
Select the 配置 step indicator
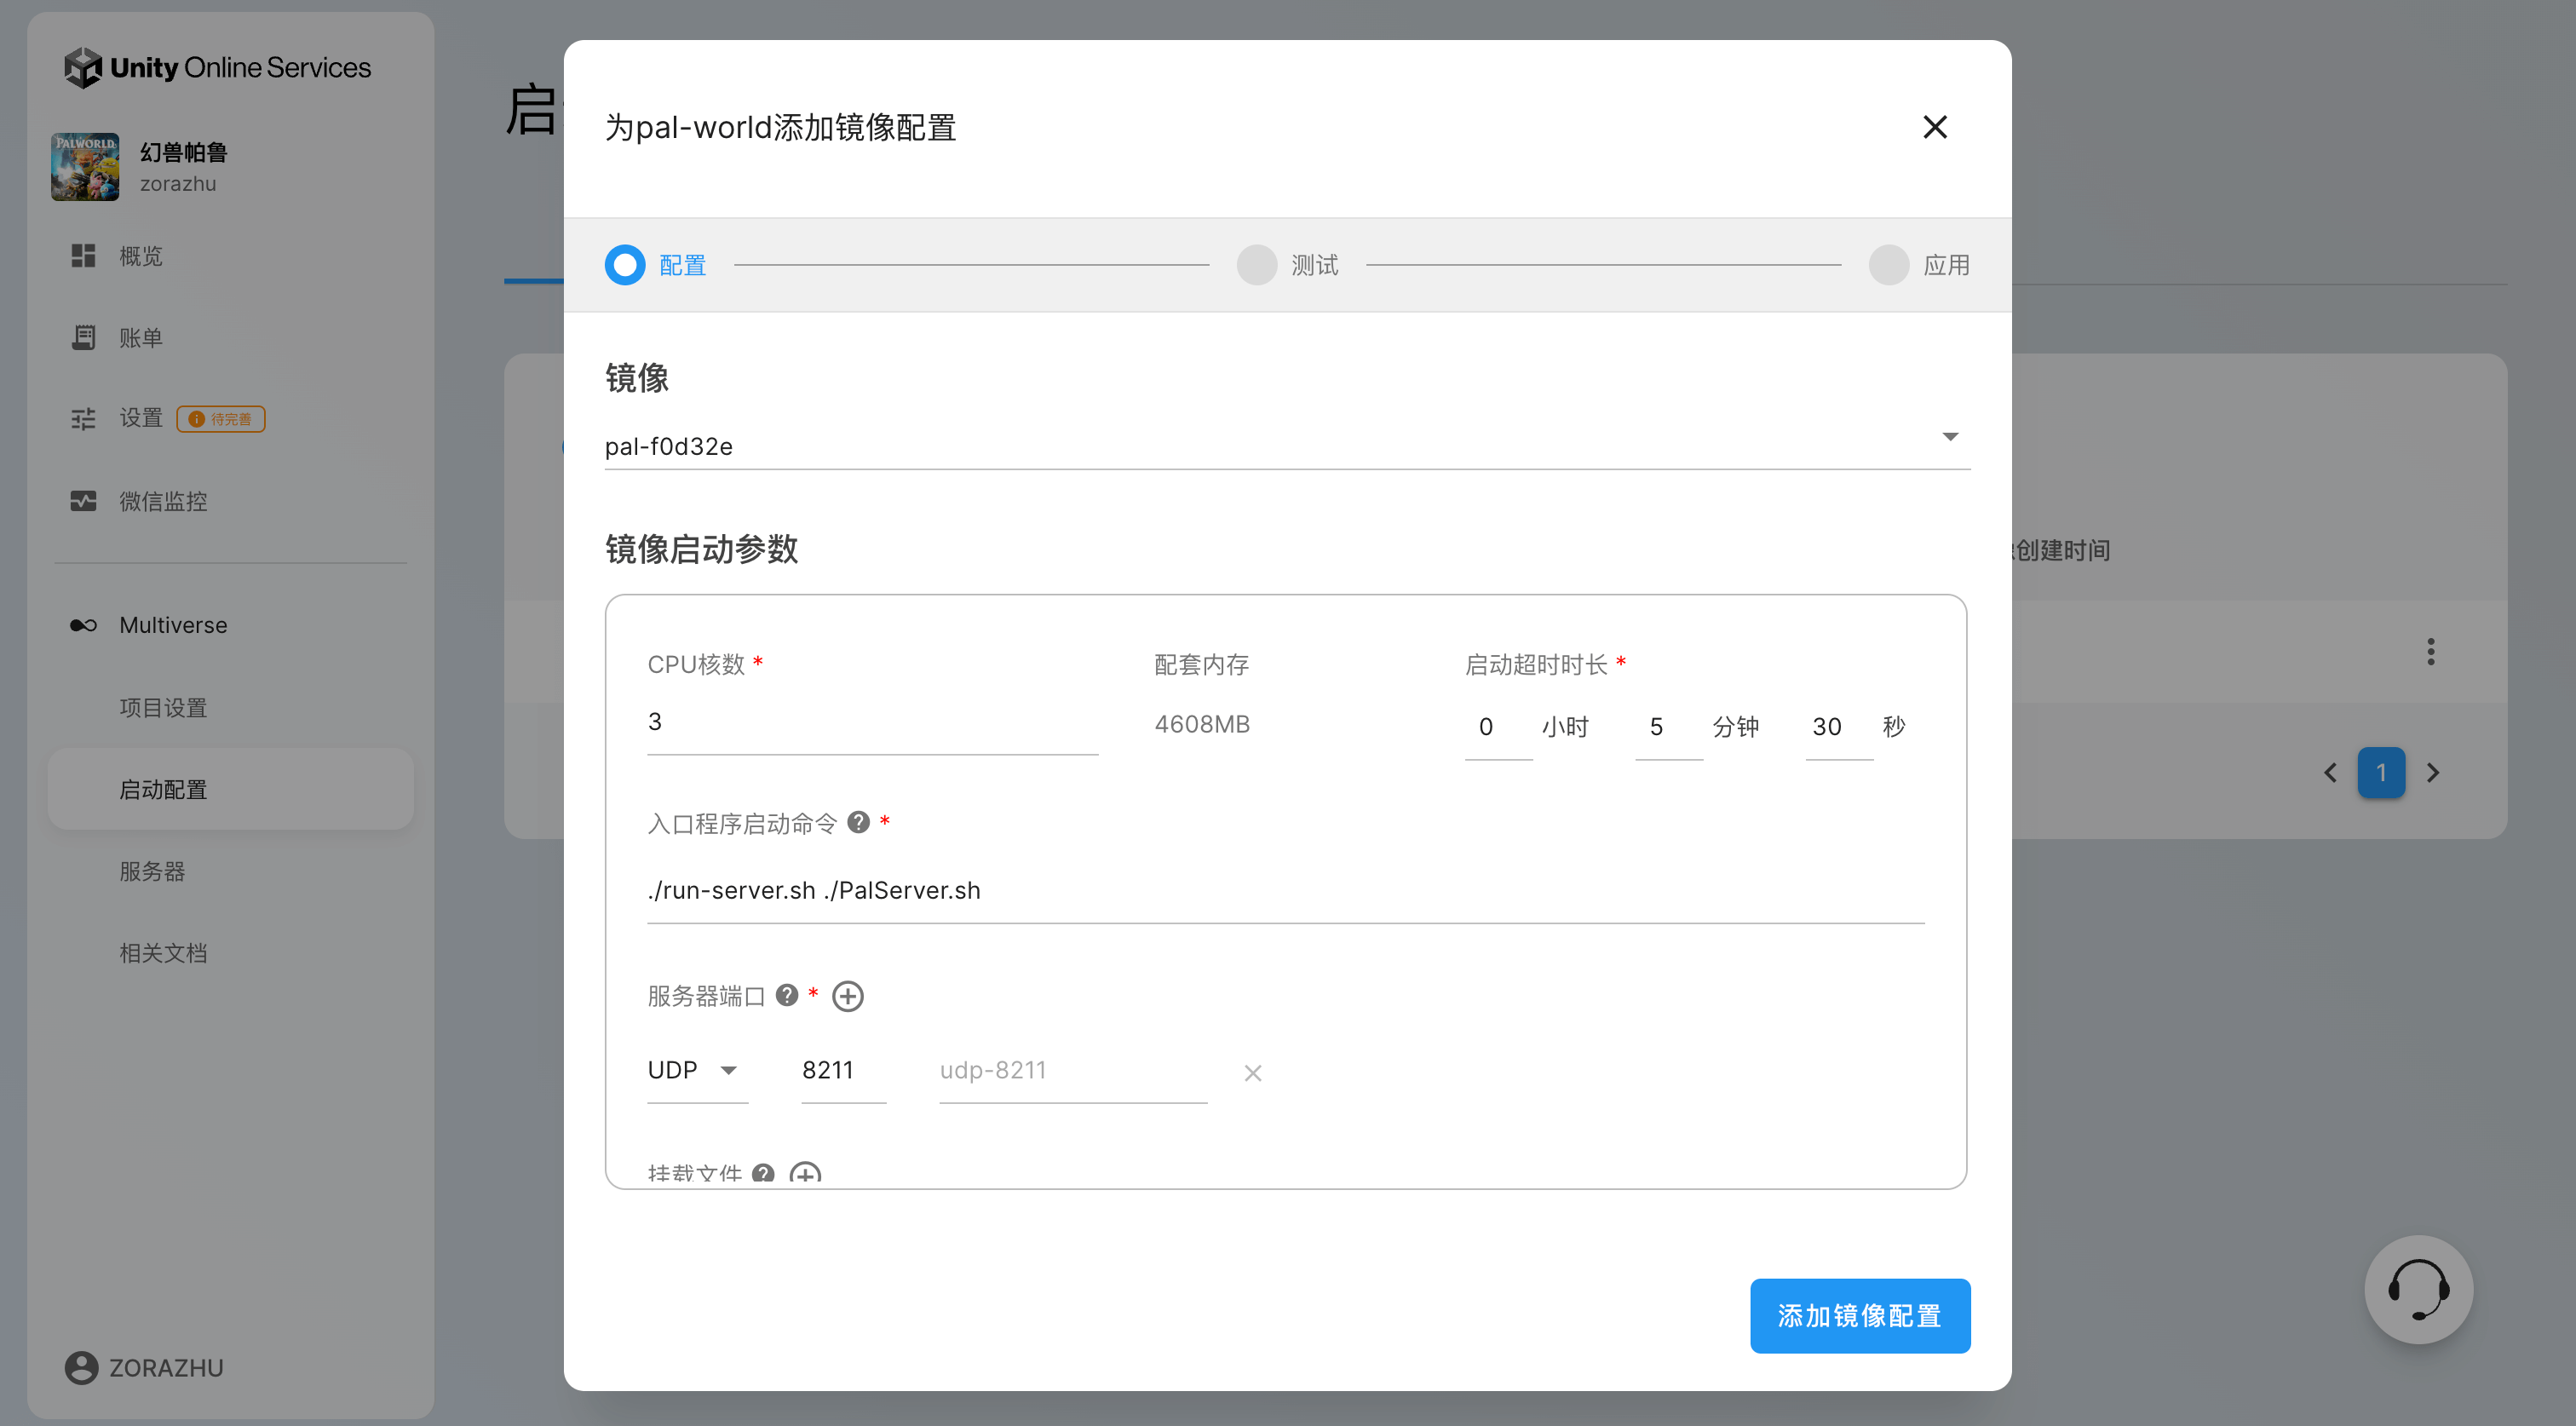(x=625, y=265)
